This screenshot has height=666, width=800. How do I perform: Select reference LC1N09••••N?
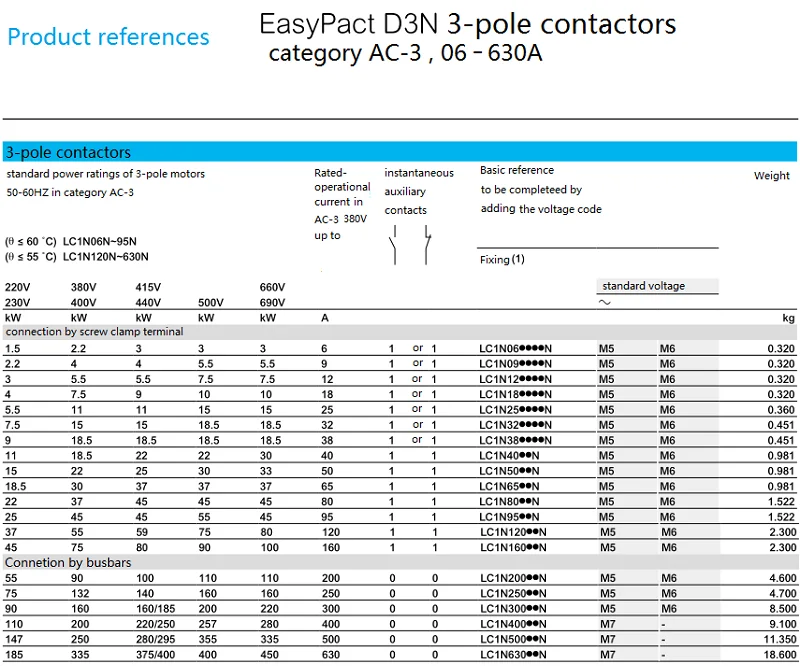(515, 364)
